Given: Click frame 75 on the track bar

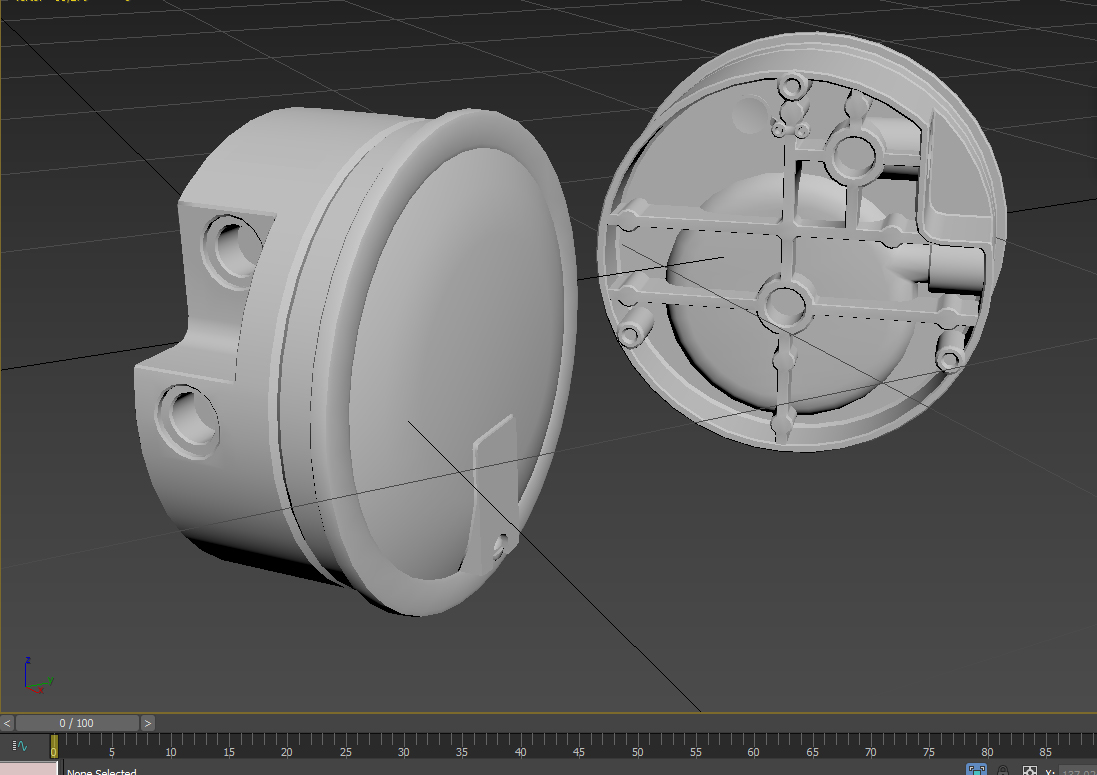Looking at the screenshot, I should (x=928, y=752).
